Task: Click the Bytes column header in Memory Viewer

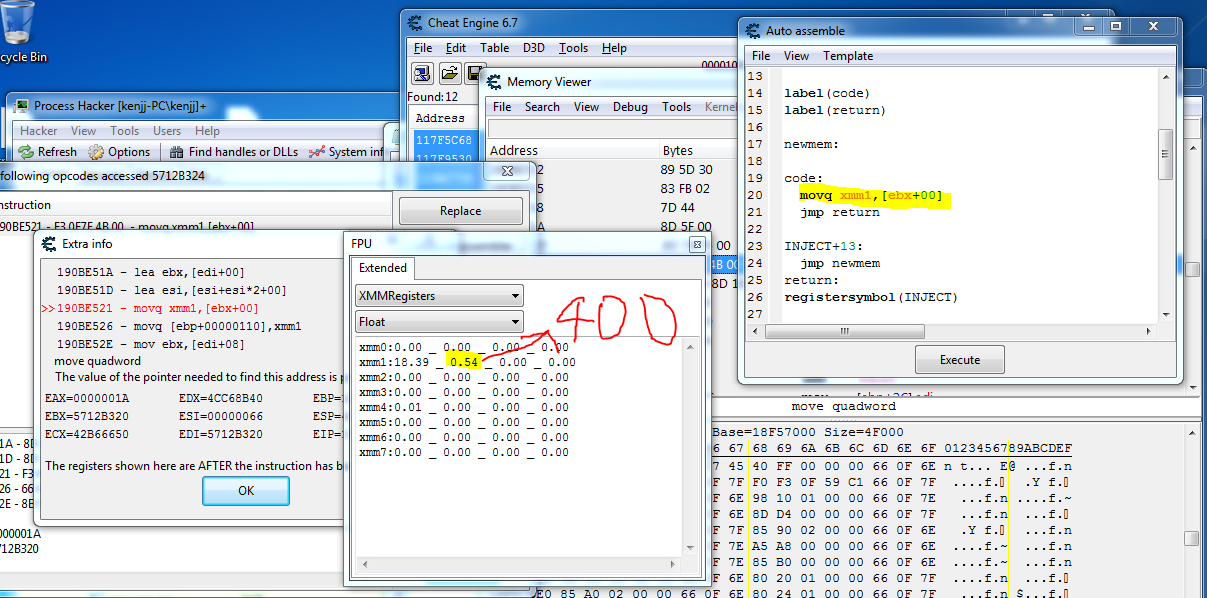Action: [678, 151]
